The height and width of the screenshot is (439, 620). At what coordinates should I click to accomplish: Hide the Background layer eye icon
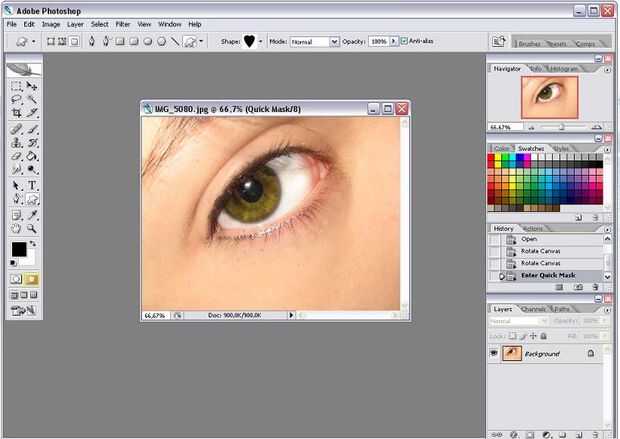(x=493, y=353)
